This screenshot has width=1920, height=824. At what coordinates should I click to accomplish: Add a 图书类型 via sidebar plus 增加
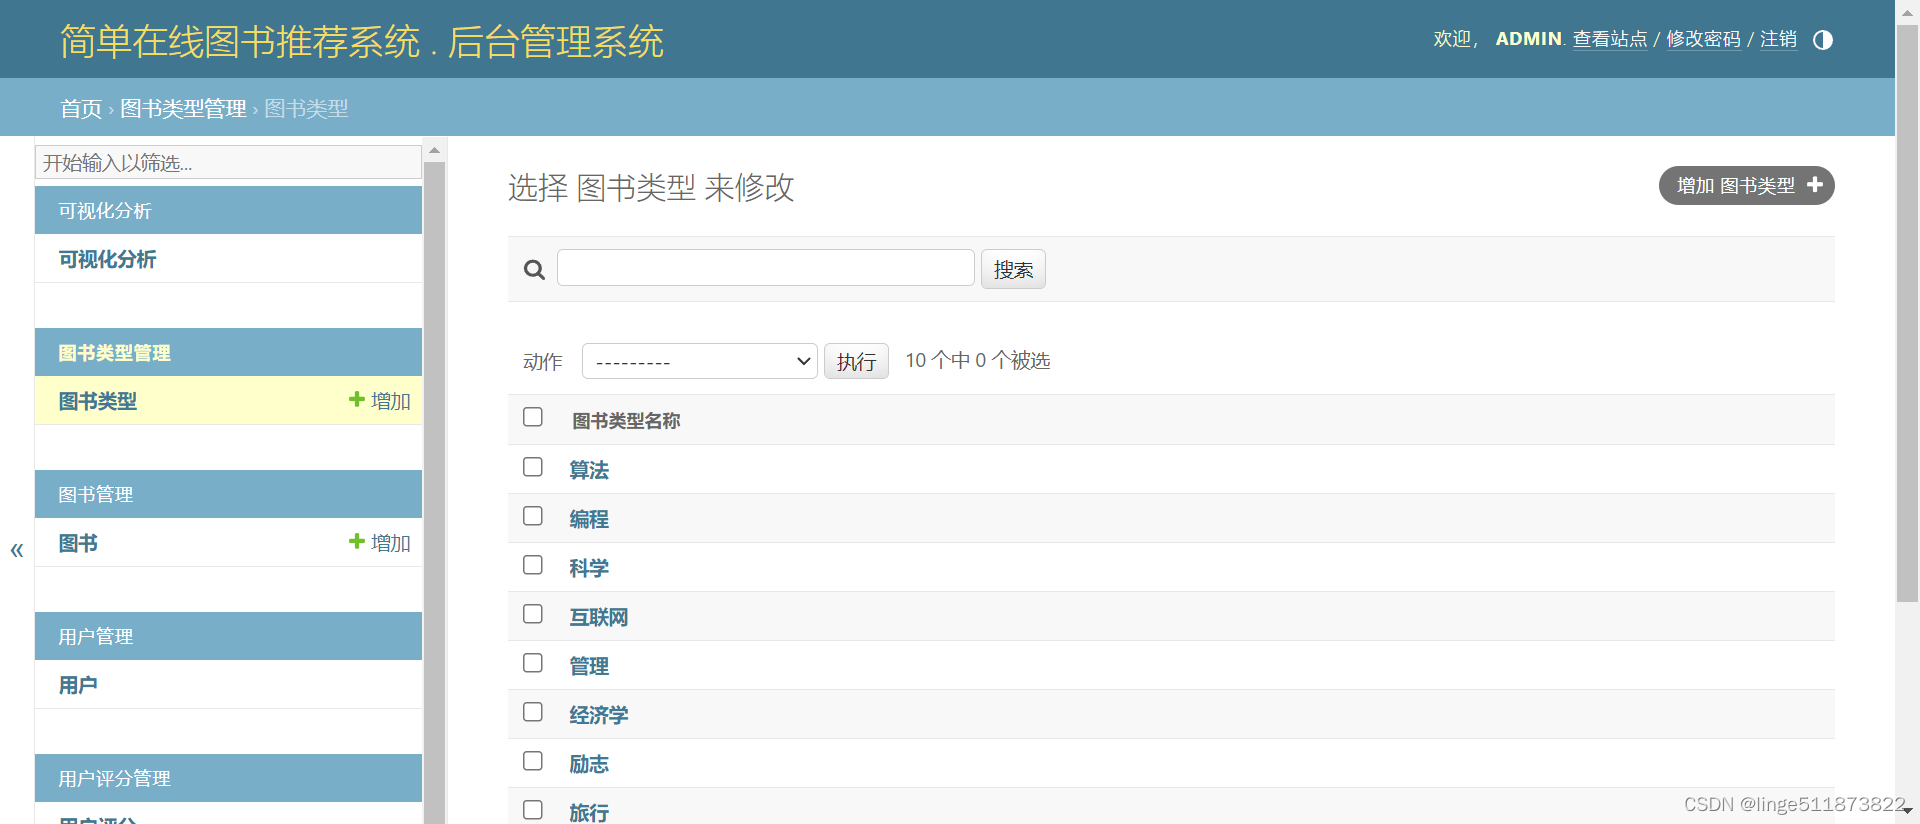tap(380, 401)
